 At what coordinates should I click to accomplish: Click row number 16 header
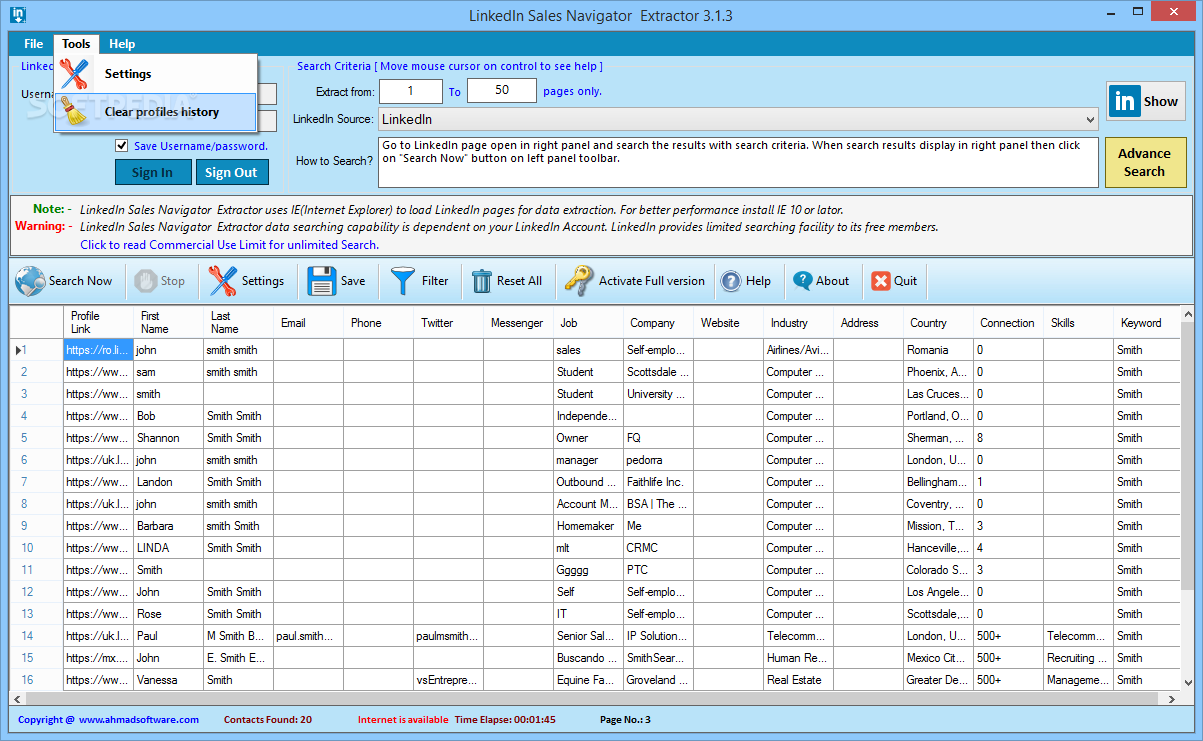(37, 680)
